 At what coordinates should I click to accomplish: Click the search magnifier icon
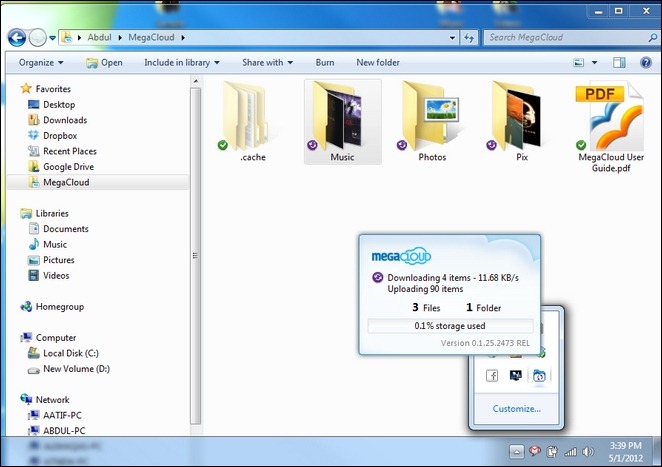[x=653, y=38]
